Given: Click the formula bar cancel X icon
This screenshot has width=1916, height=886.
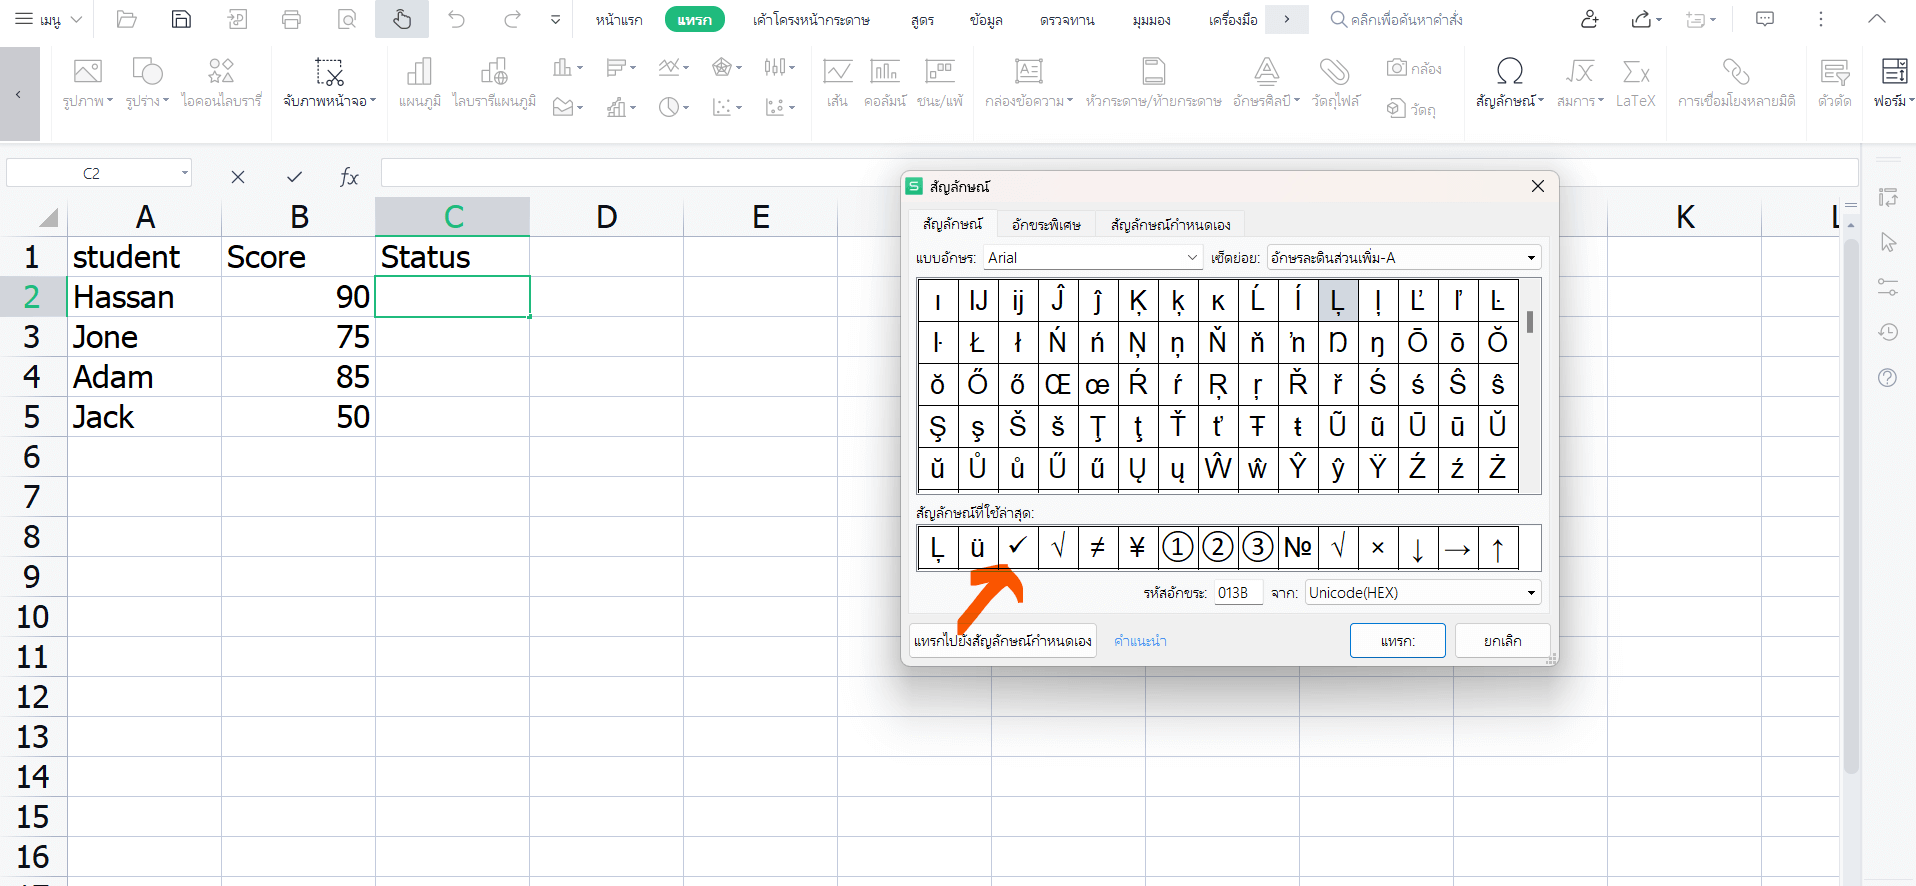Looking at the screenshot, I should click(x=238, y=177).
